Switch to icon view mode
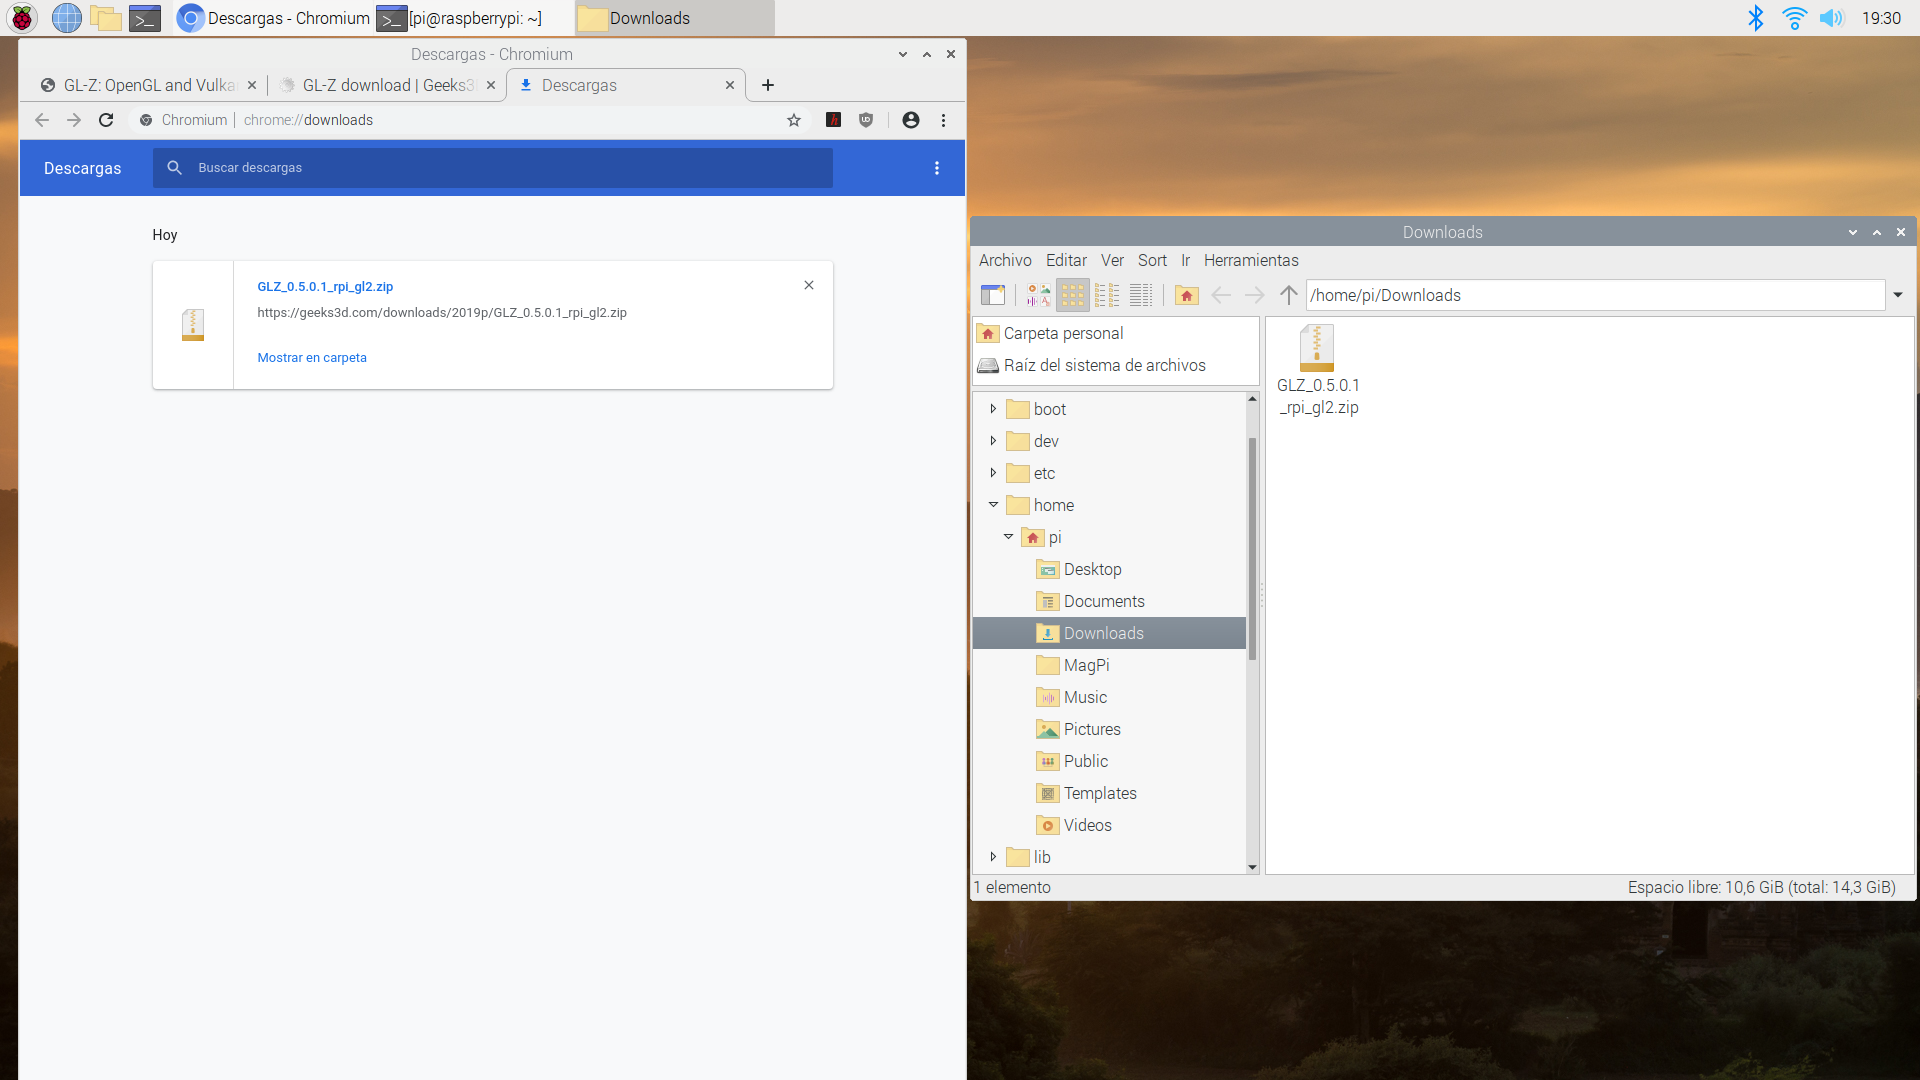 (x=1072, y=295)
